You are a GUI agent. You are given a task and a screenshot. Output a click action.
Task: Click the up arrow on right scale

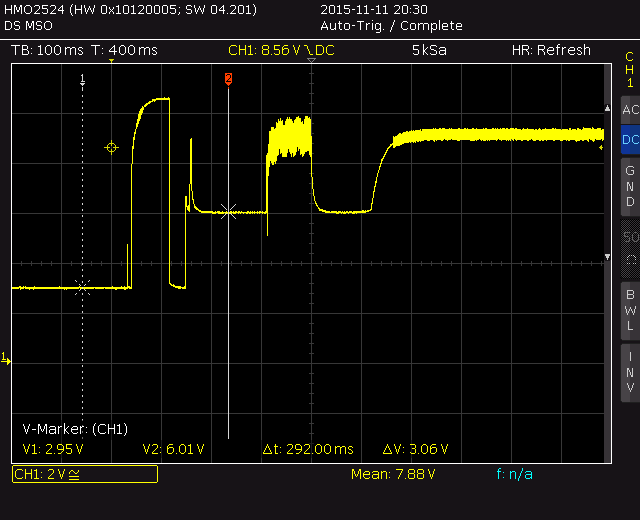tap(607, 108)
